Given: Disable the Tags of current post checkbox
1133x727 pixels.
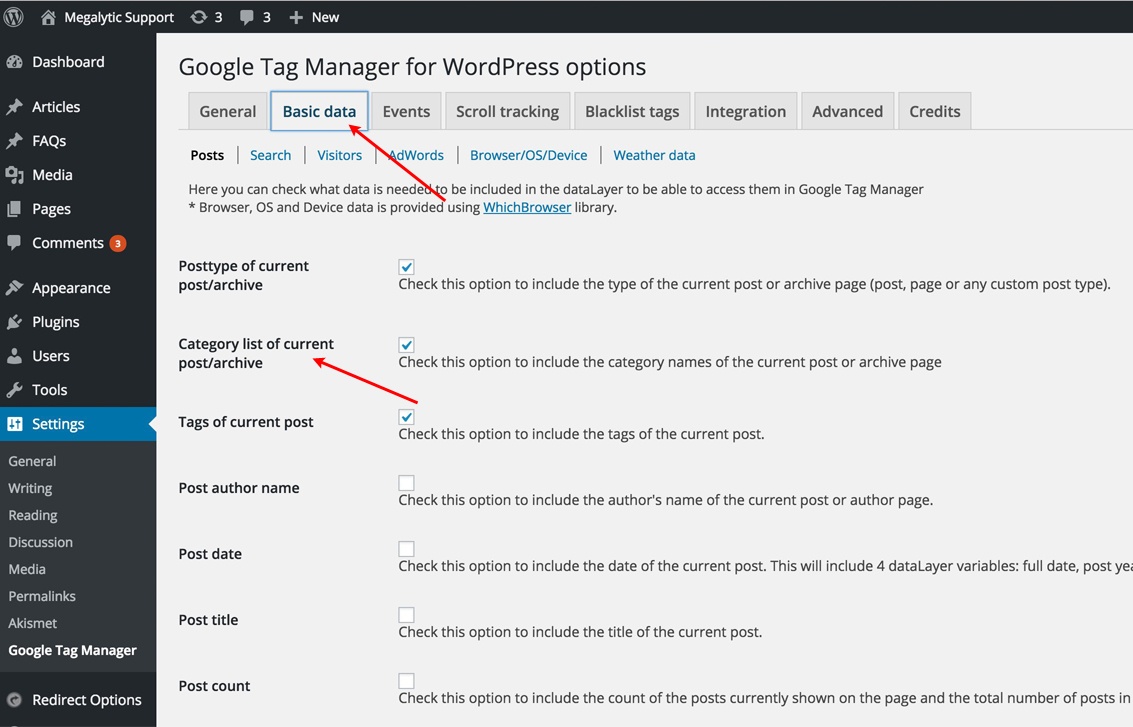Looking at the screenshot, I should [x=406, y=416].
